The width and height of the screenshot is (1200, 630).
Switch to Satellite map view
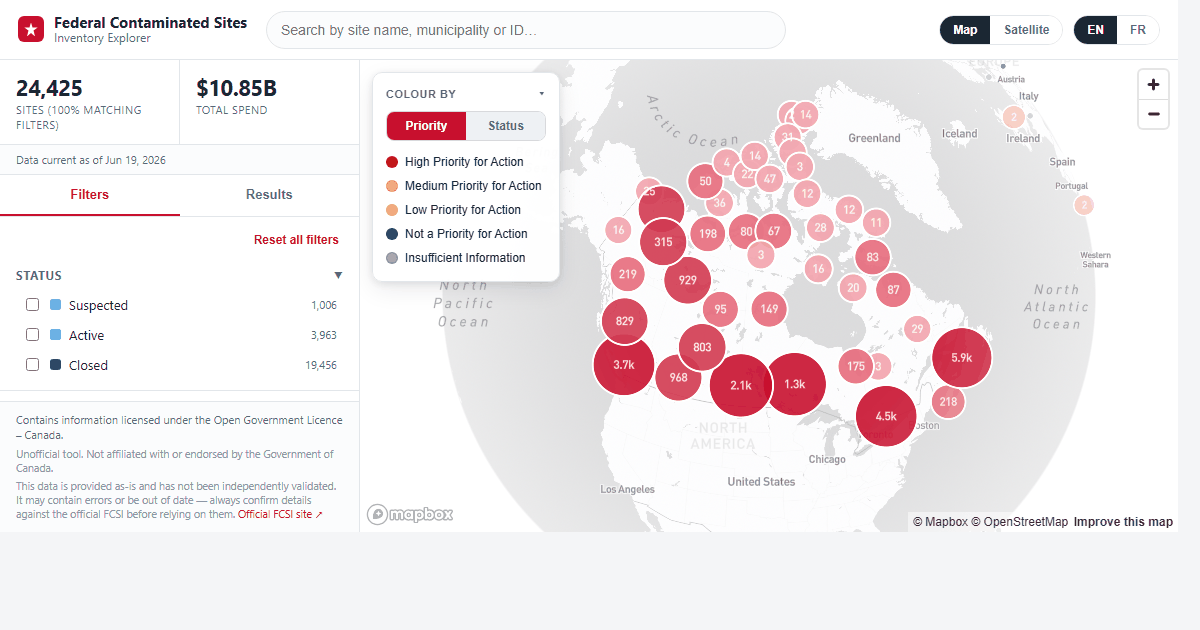tap(1027, 30)
